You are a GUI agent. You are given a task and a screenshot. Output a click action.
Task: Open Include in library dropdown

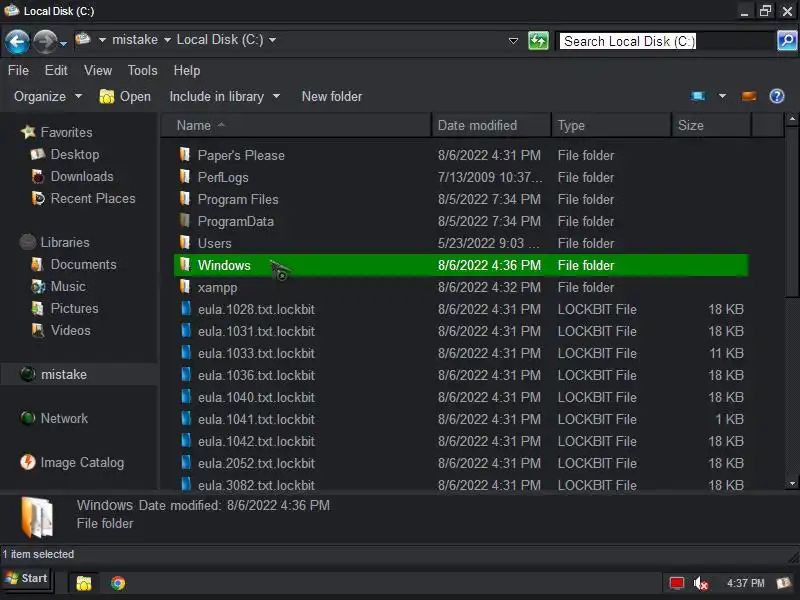tap(224, 96)
